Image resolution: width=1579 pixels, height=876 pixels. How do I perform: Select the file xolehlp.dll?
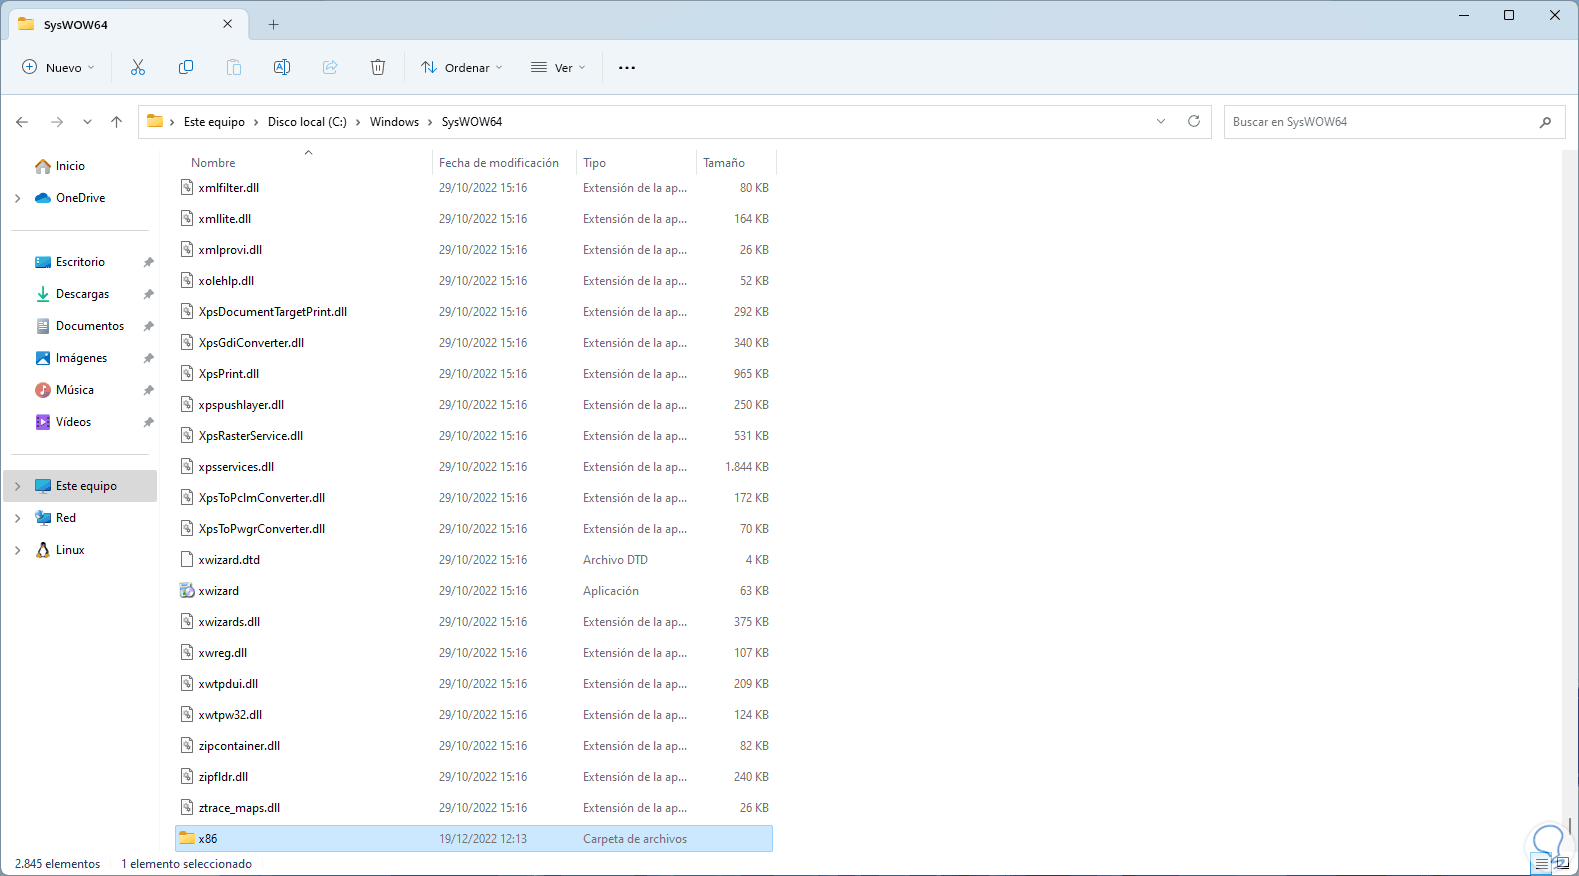[x=226, y=280]
